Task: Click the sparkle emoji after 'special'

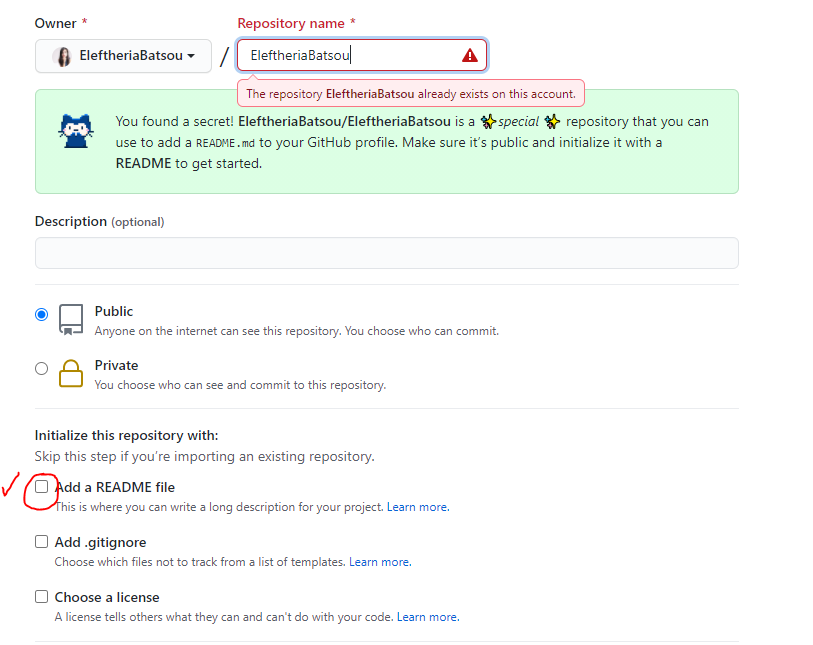Action: coord(552,122)
